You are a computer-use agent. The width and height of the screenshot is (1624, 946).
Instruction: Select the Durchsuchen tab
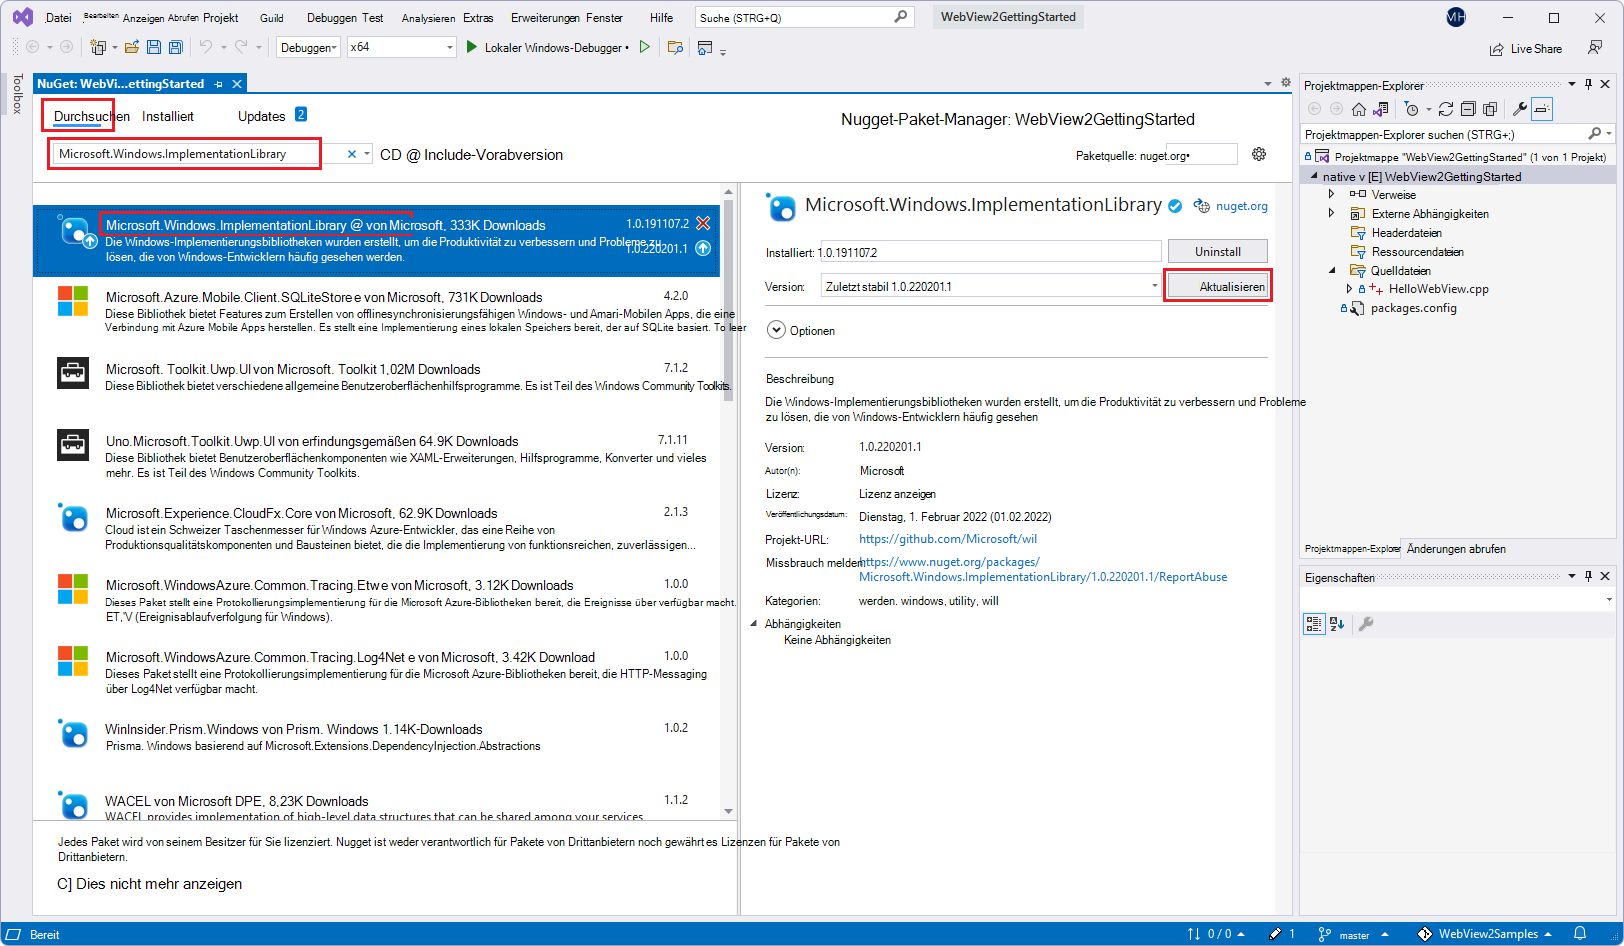[92, 116]
